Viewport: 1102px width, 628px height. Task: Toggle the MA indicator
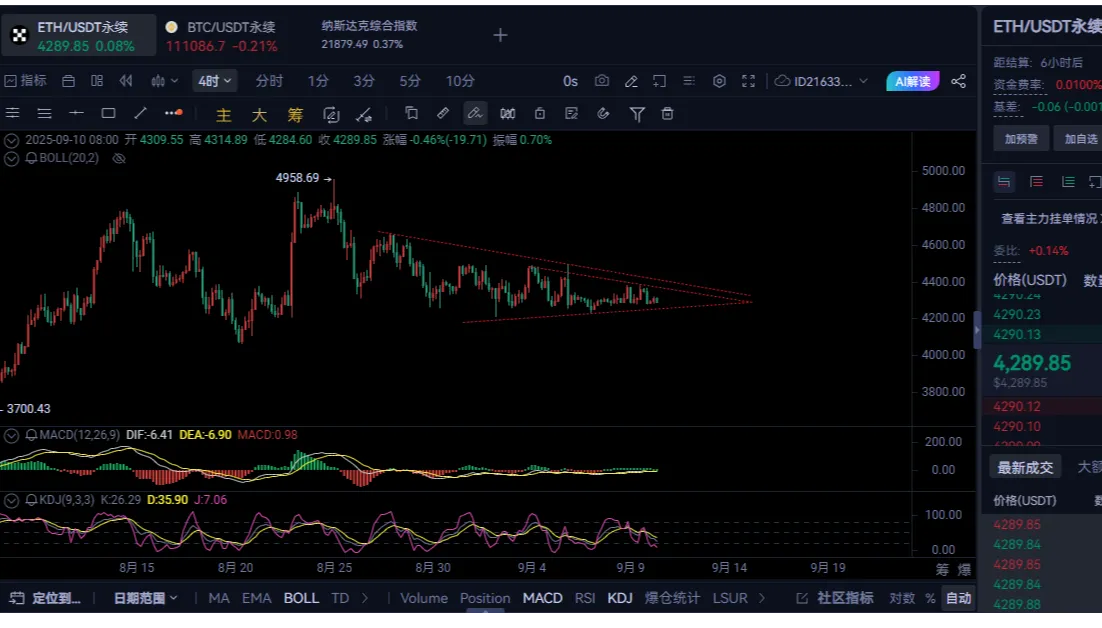(219, 598)
